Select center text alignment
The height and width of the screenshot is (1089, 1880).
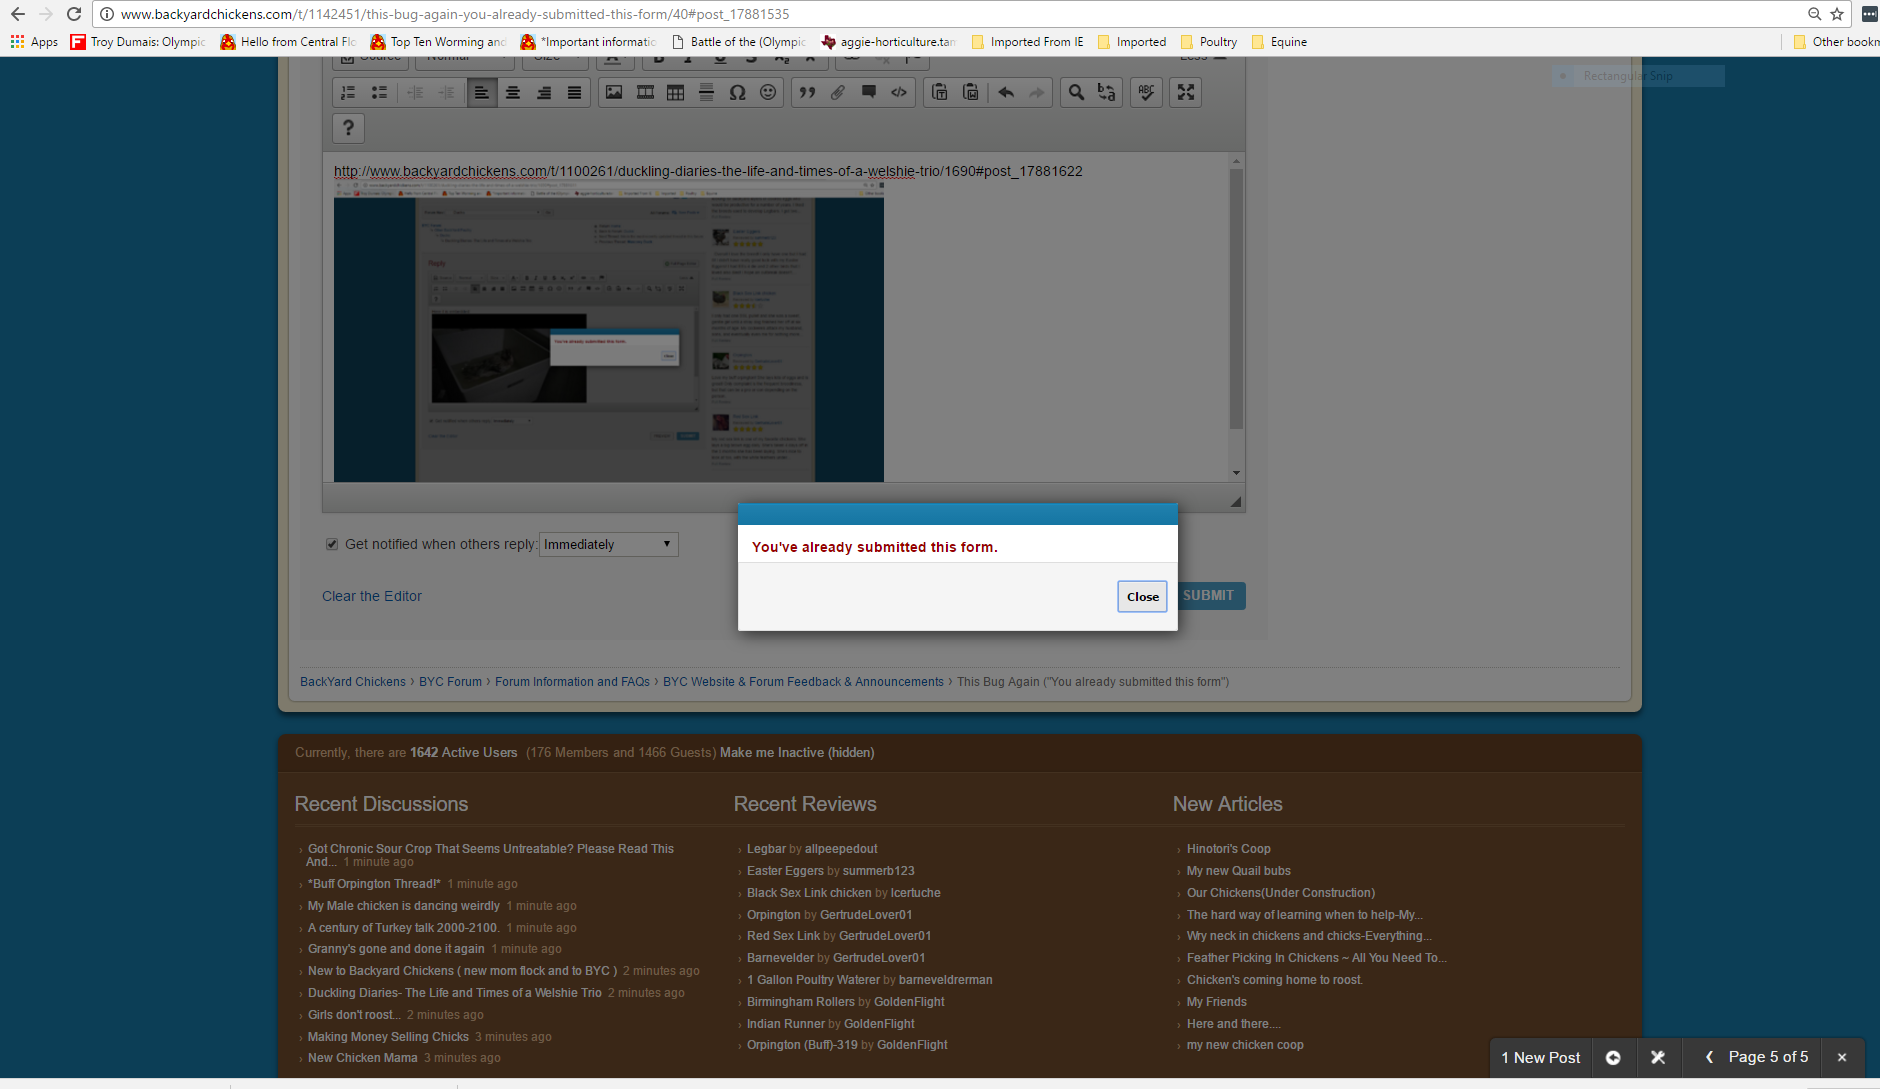point(513,93)
